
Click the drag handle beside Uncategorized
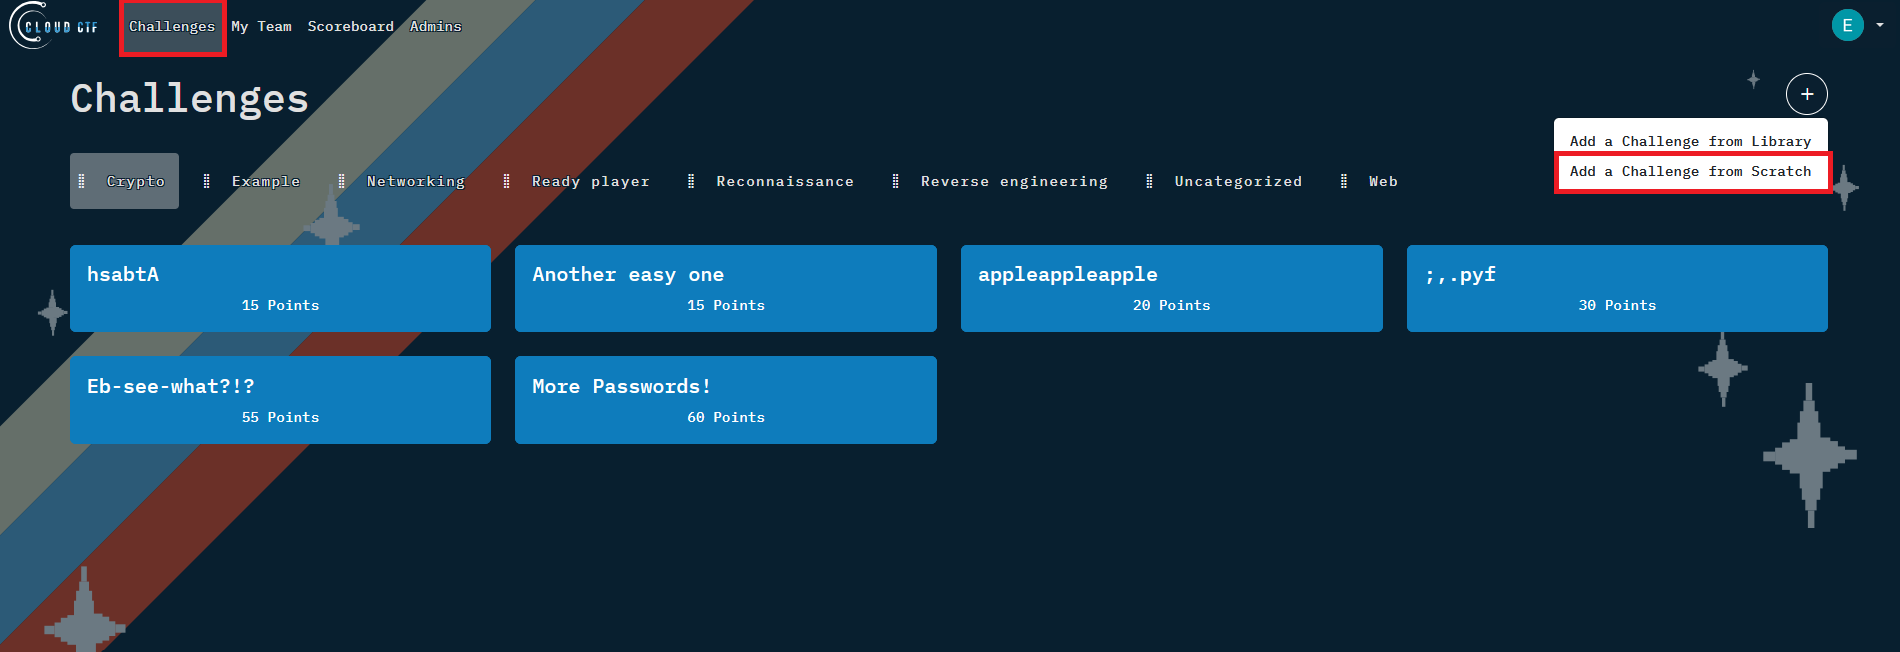pyautogui.click(x=1149, y=181)
